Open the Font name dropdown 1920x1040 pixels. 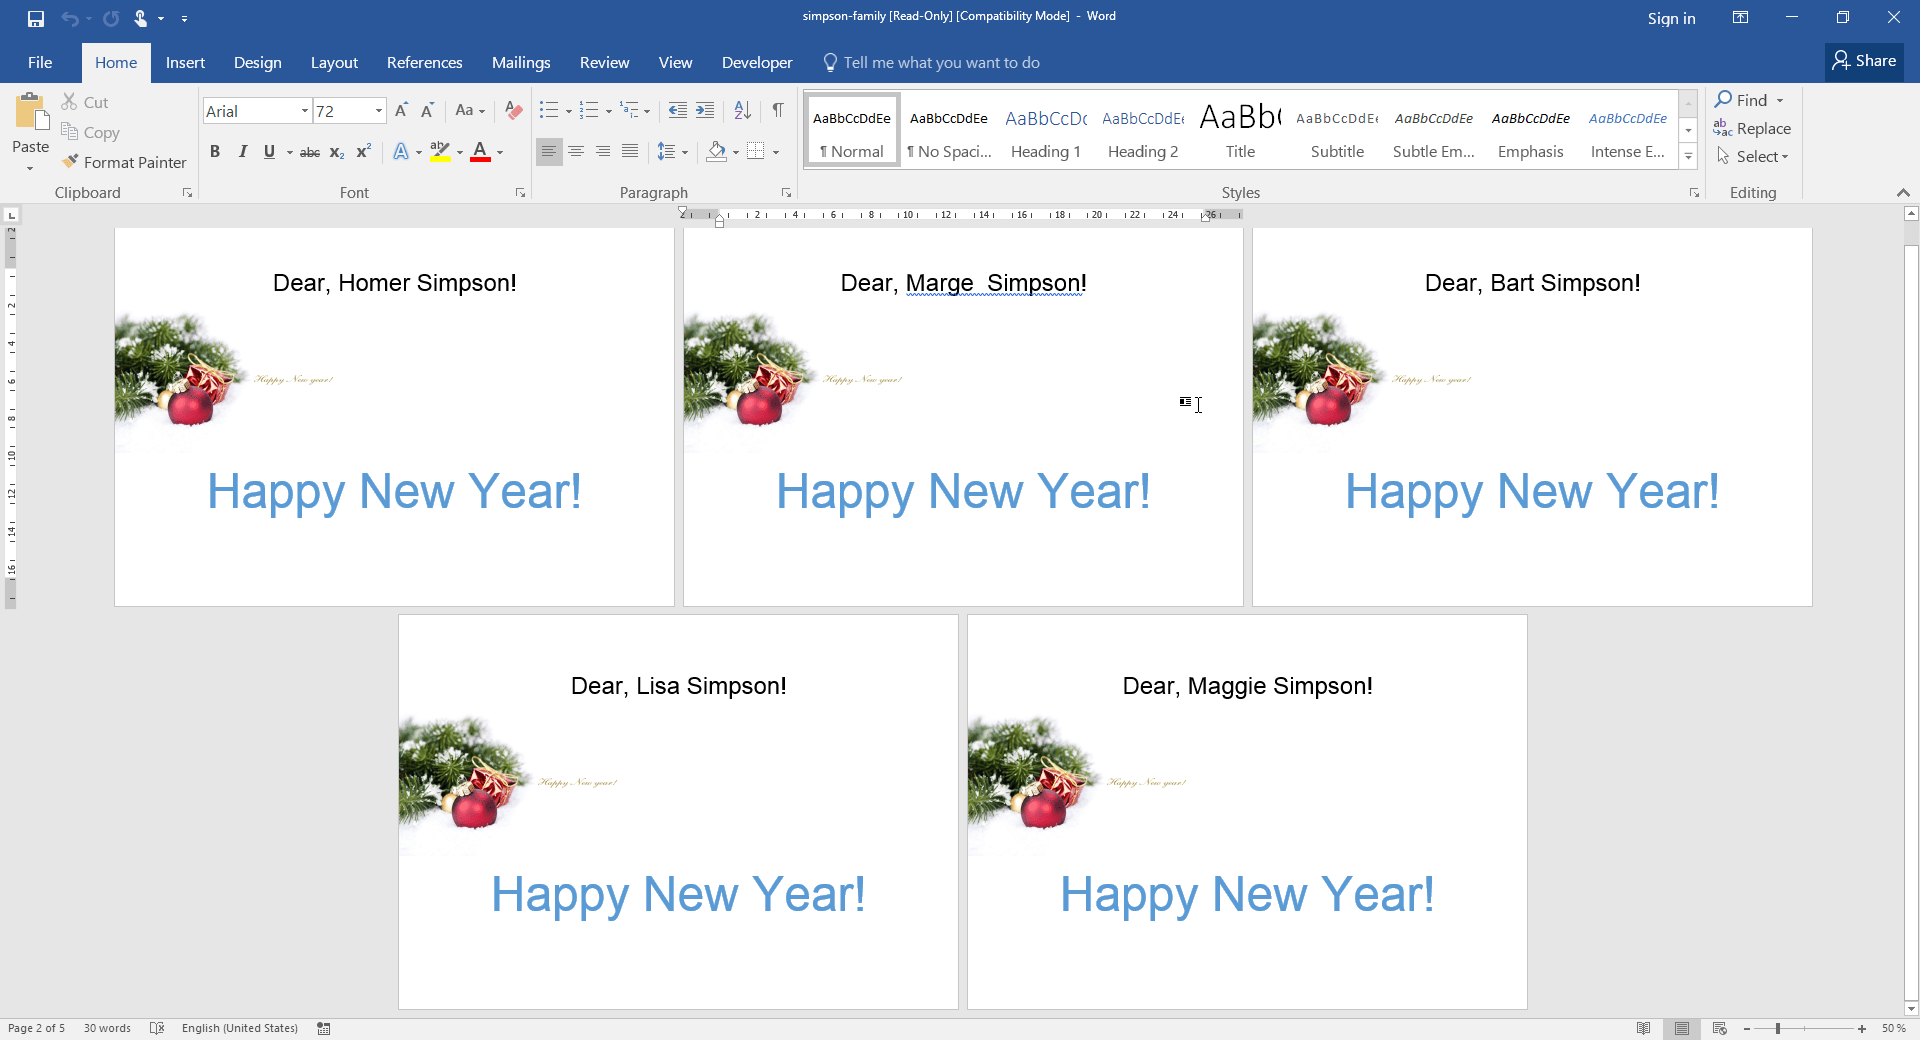pos(303,110)
